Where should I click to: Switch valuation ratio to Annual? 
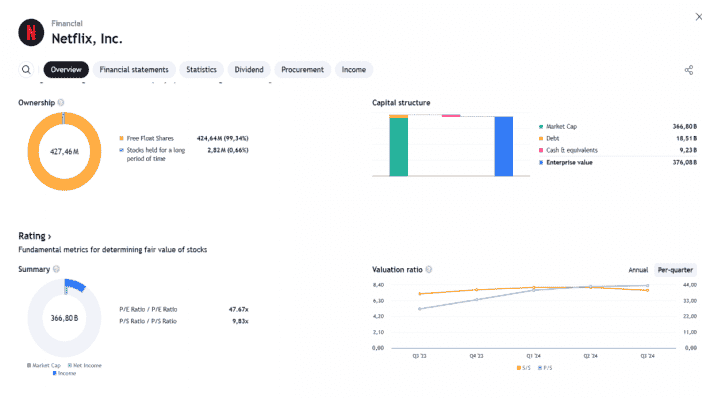pos(638,270)
